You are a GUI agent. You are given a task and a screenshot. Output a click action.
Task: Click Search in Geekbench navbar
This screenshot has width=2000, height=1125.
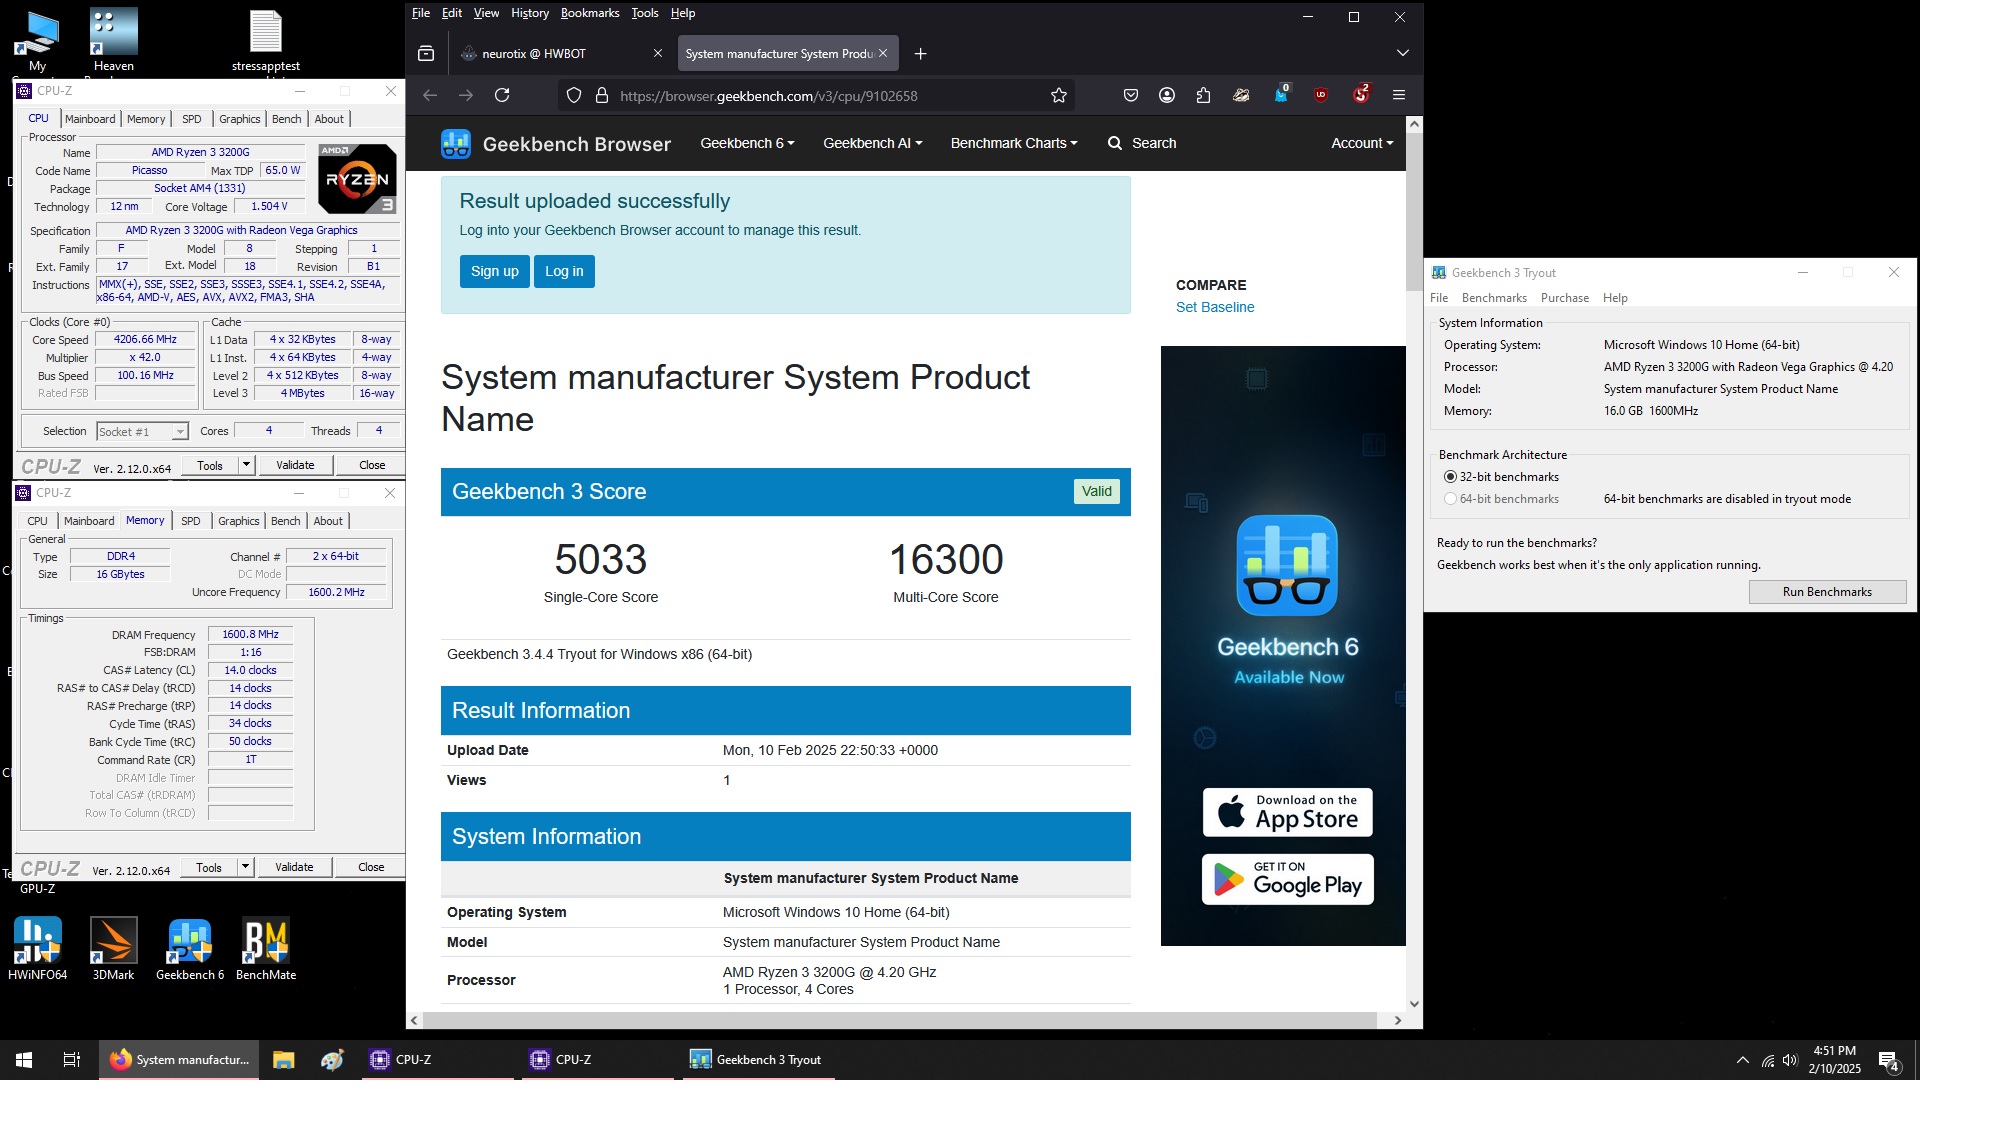(x=1142, y=143)
